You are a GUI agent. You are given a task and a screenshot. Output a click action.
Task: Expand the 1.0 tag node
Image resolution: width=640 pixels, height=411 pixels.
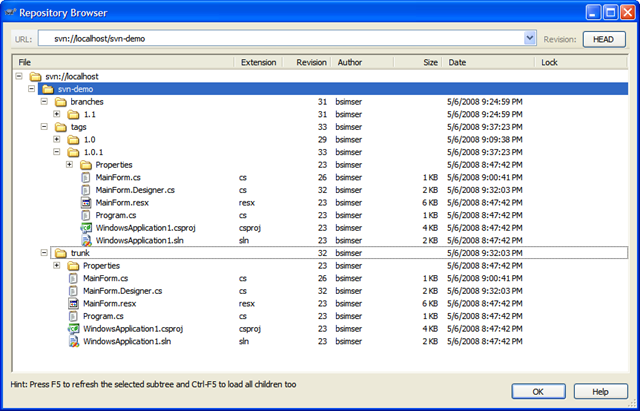pyautogui.click(x=57, y=139)
